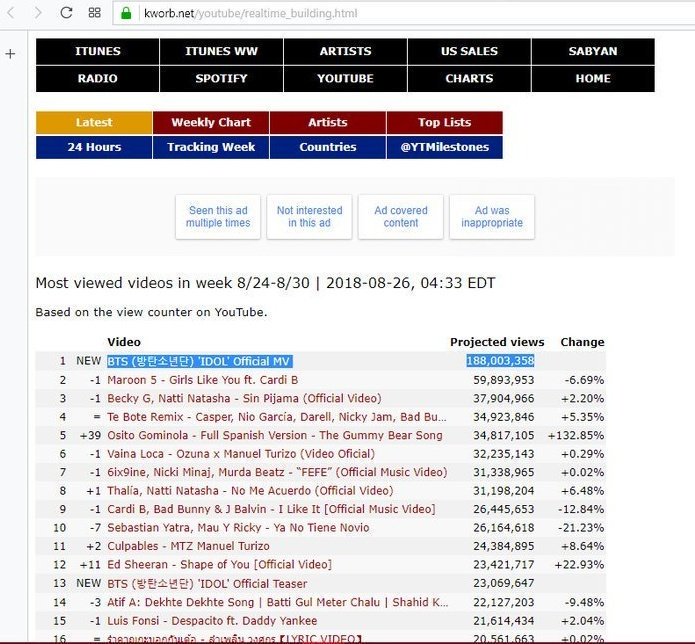695x644 pixels.
Task: Open BTS 'IDOL' Official Teaser link
Action: click(x=207, y=584)
